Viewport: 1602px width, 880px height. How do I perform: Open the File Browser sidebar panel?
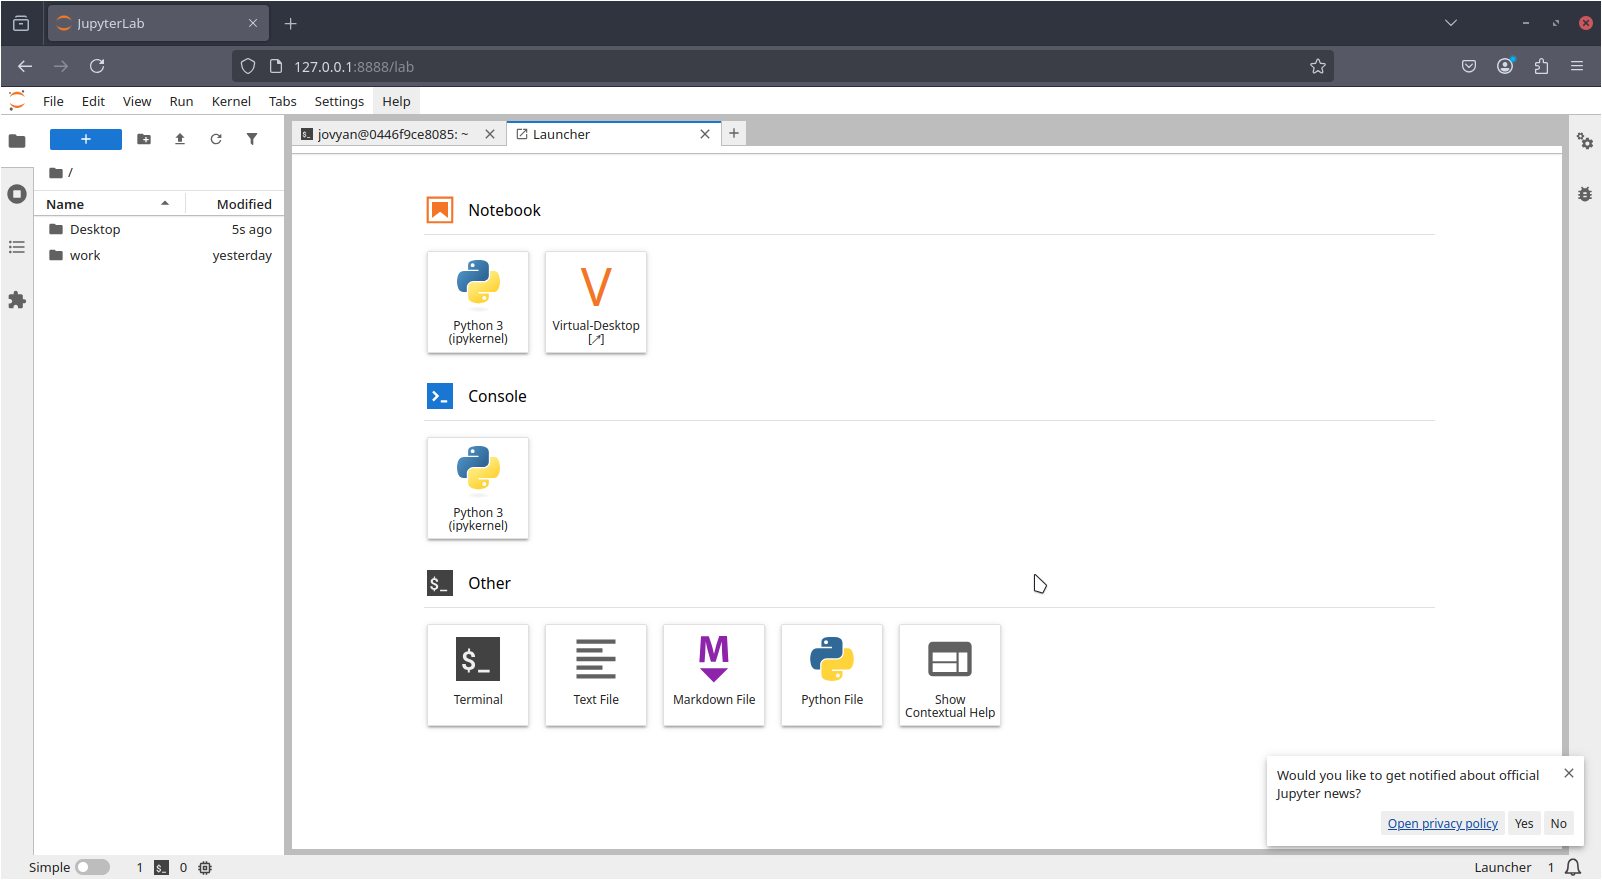(x=17, y=141)
